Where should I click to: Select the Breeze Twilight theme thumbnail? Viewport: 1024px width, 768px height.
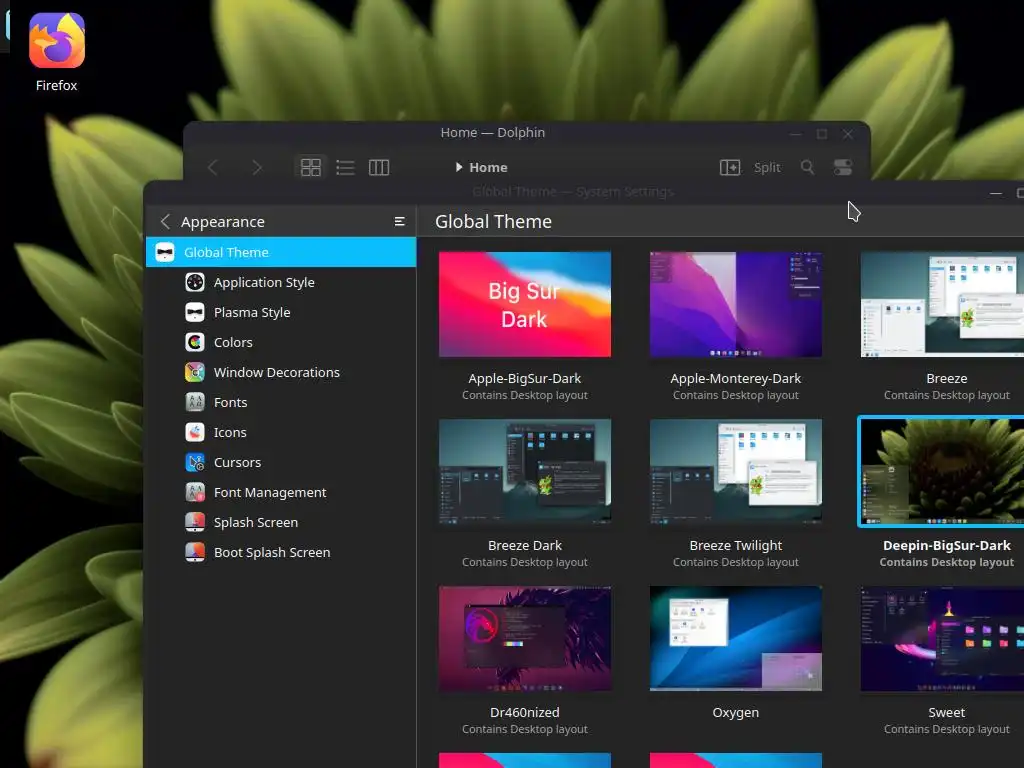tap(736, 472)
